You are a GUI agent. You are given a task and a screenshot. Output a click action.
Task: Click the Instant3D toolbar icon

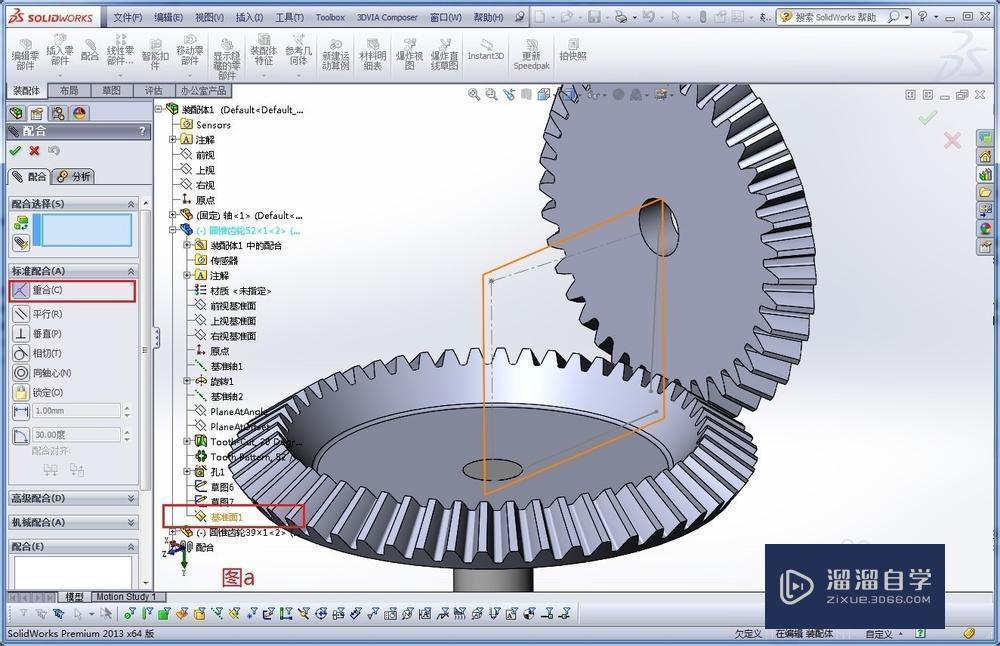pos(485,50)
